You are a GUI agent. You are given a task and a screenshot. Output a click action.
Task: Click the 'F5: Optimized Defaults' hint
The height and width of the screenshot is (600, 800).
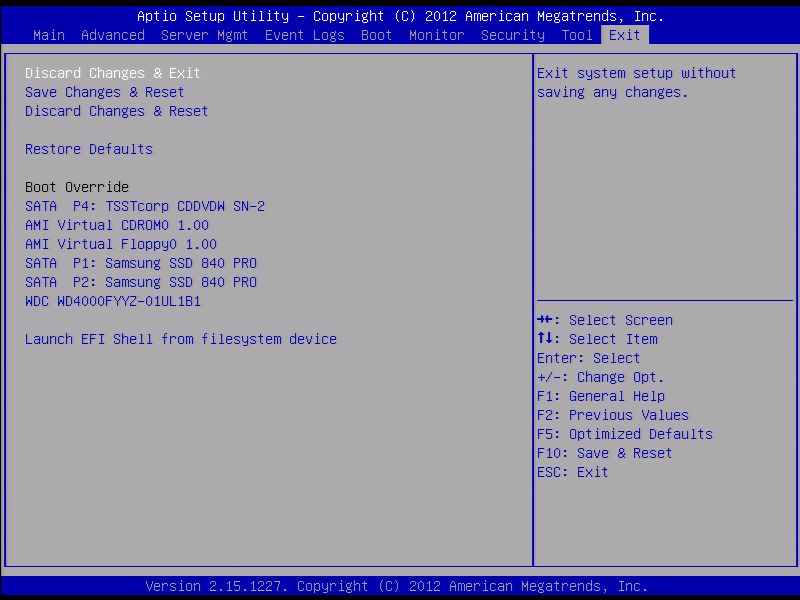[624, 434]
